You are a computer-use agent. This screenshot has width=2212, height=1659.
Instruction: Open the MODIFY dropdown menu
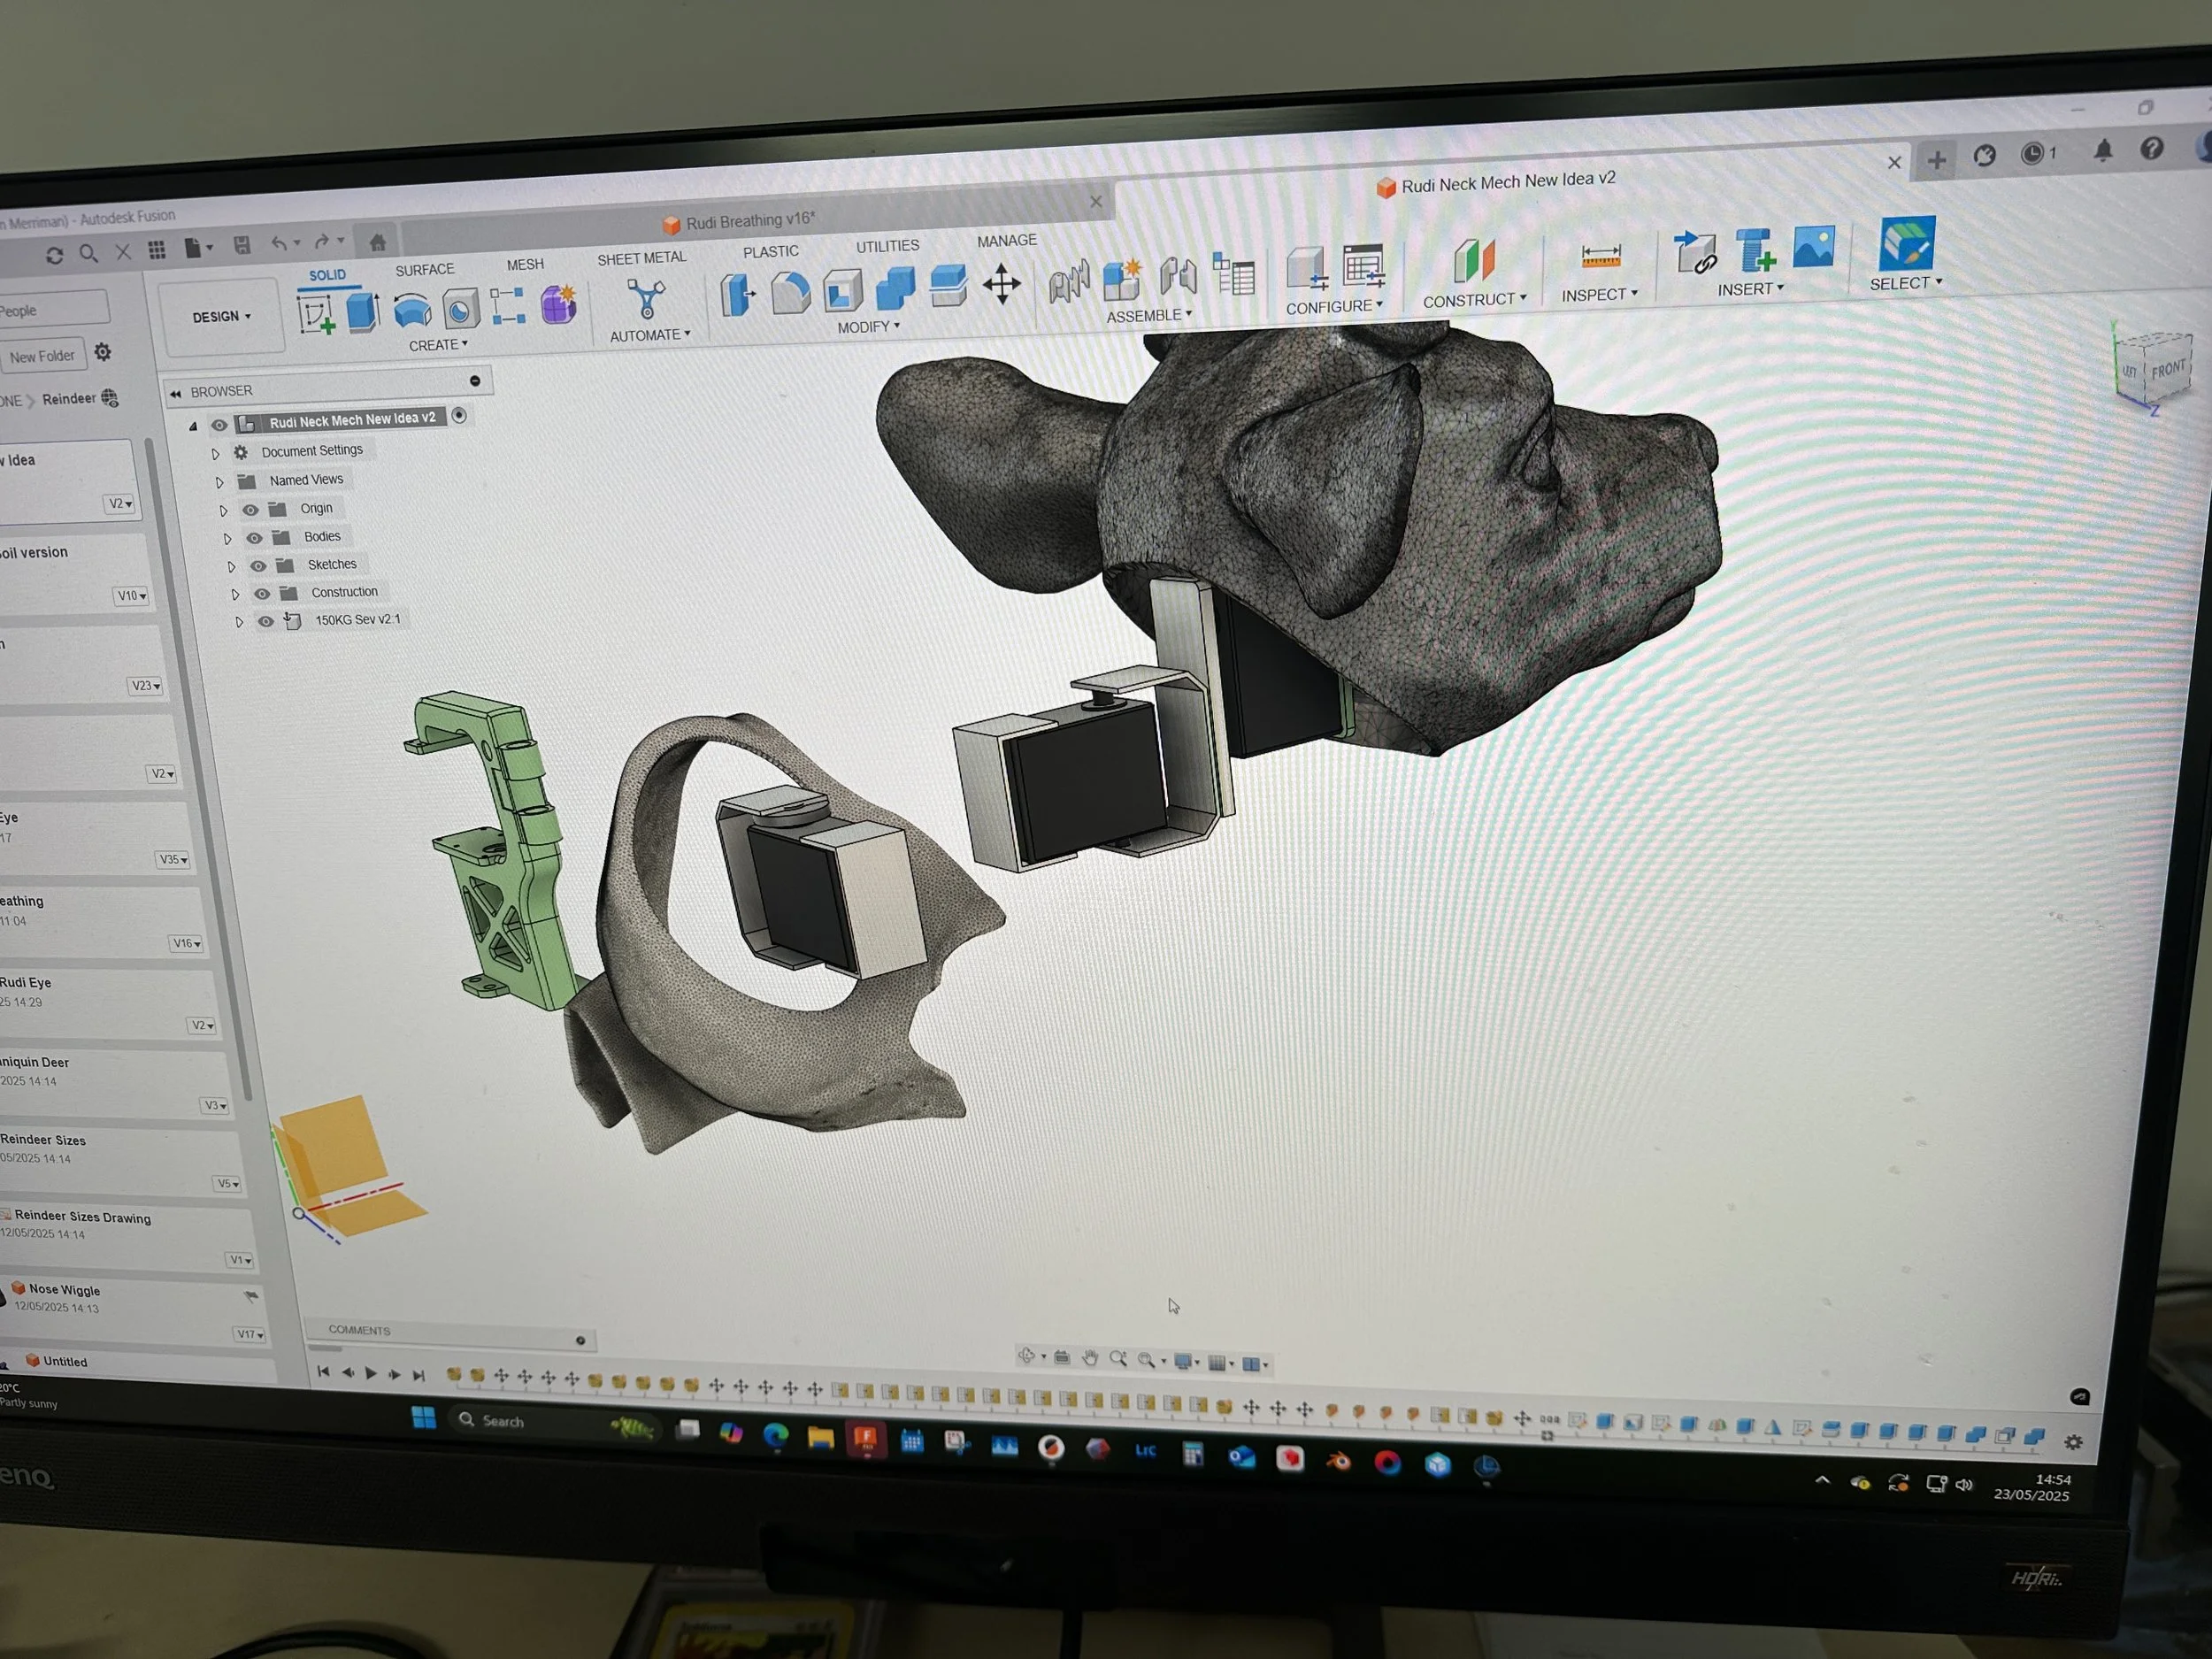[868, 327]
